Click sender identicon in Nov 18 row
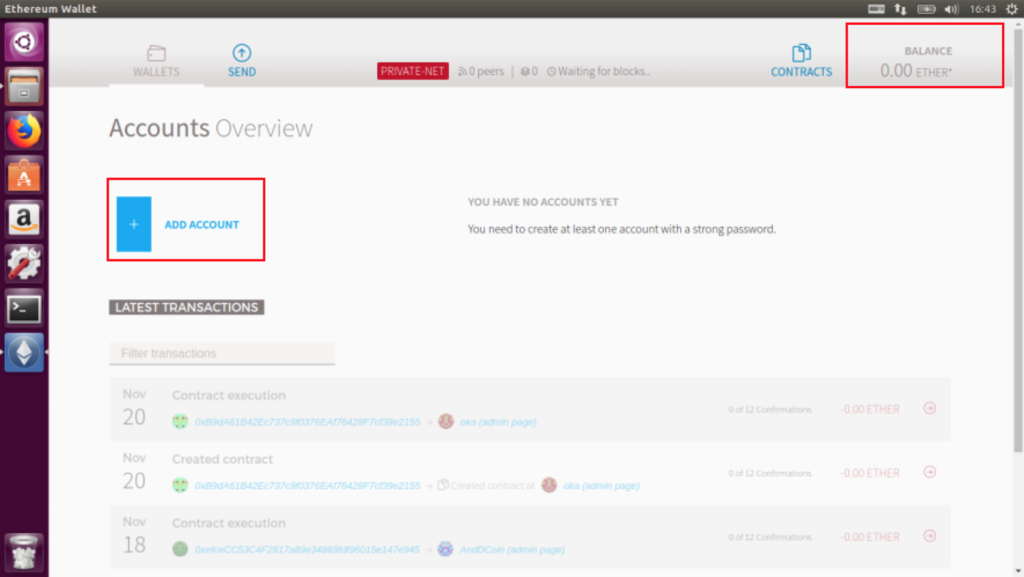The height and width of the screenshot is (577, 1024). [180, 549]
